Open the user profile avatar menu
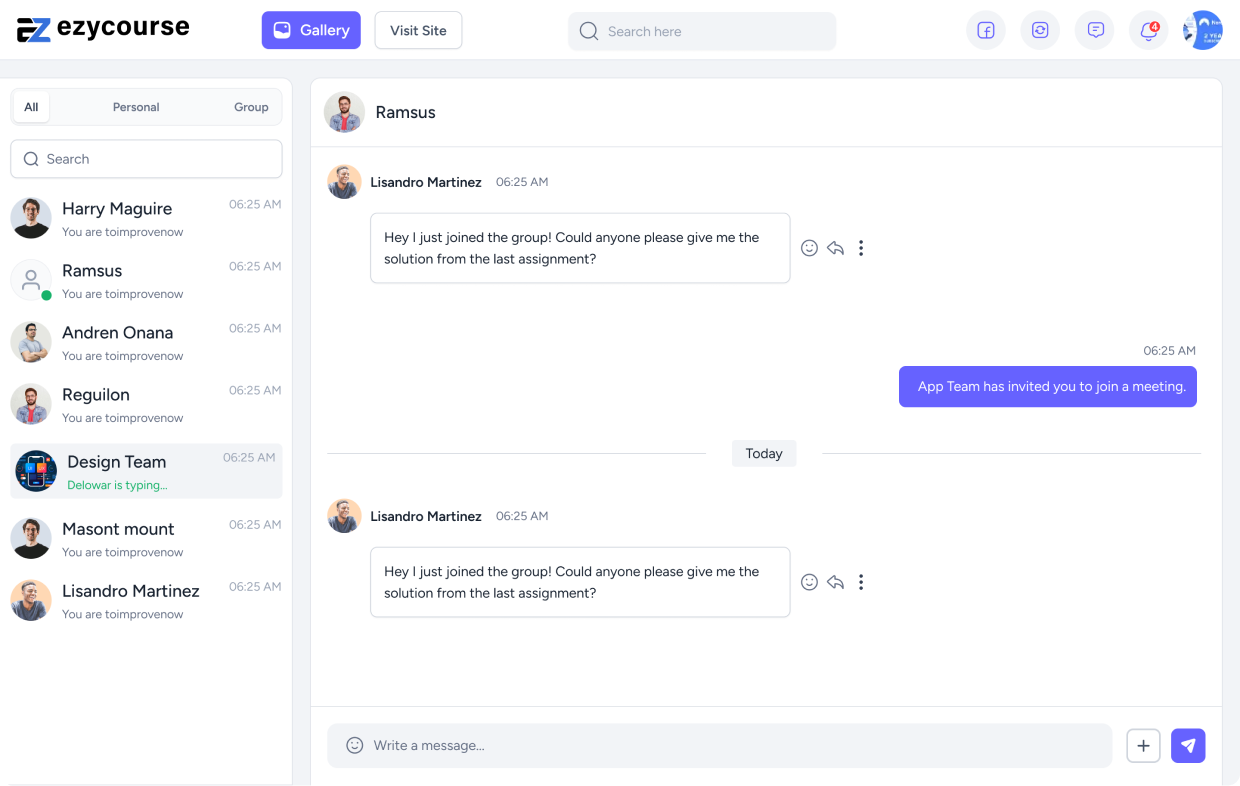This screenshot has width=1240, height=786. point(1202,31)
